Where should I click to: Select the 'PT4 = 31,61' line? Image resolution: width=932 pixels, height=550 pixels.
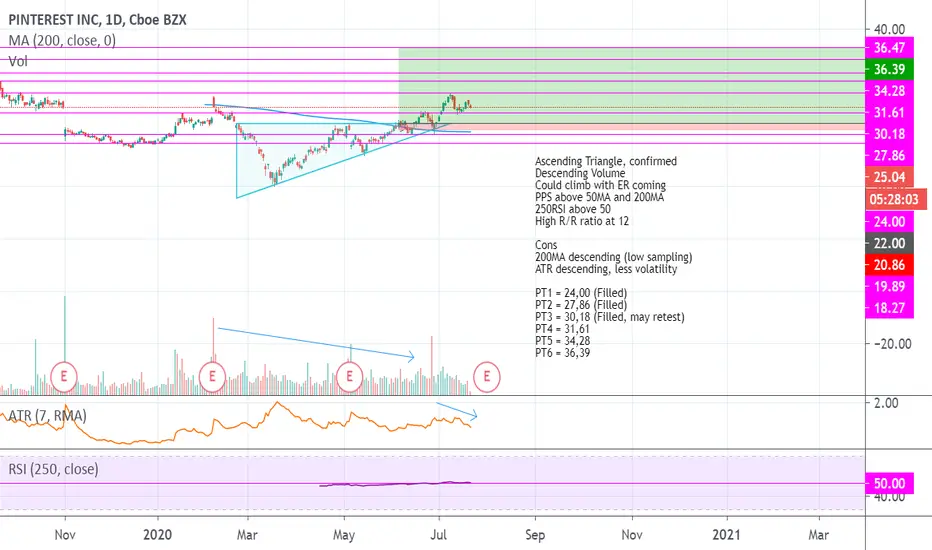pos(562,329)
